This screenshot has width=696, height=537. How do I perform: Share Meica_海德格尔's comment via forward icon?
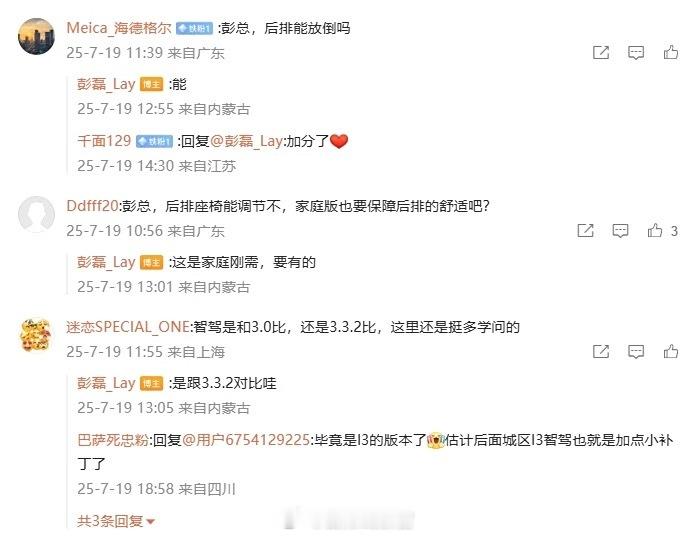[601, 52]
